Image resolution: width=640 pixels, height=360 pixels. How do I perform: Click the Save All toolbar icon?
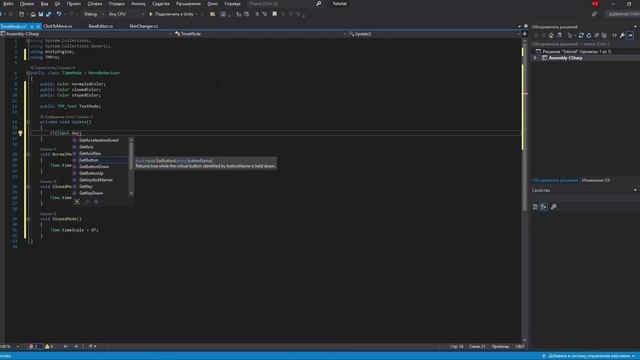pos(49,14)
